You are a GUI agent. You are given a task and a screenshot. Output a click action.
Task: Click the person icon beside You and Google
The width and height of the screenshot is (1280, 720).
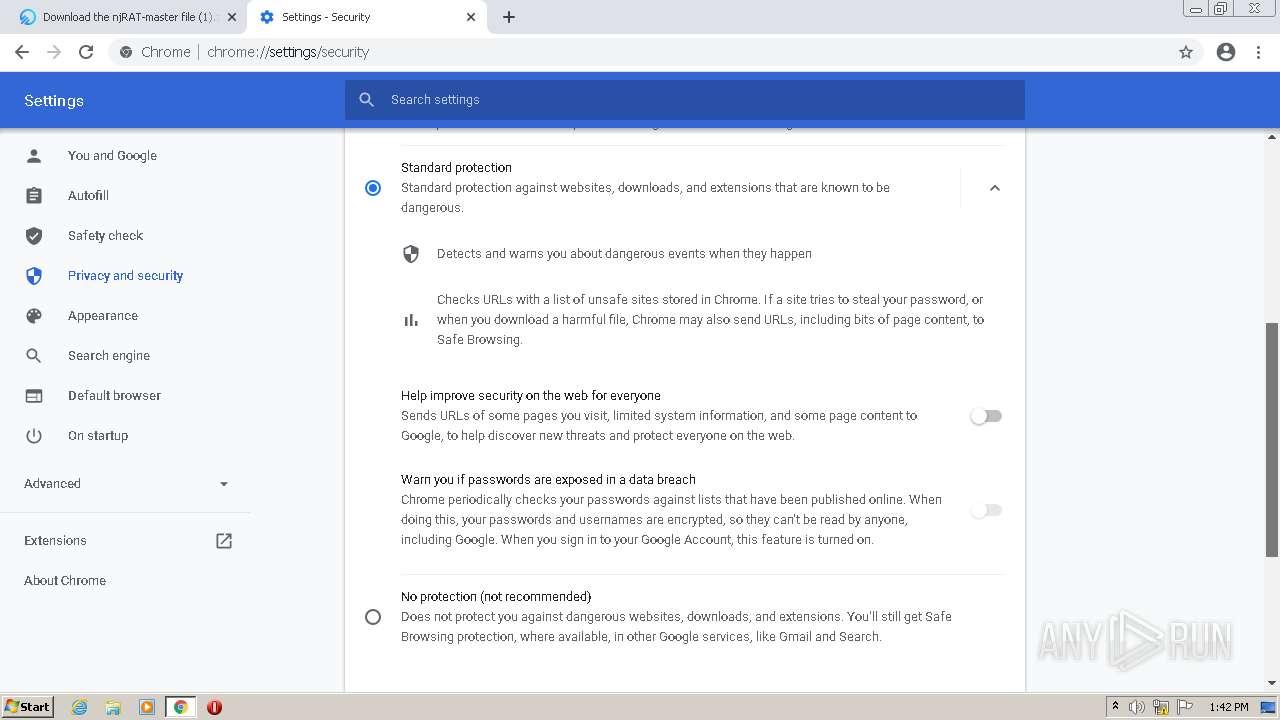[34, 155]
